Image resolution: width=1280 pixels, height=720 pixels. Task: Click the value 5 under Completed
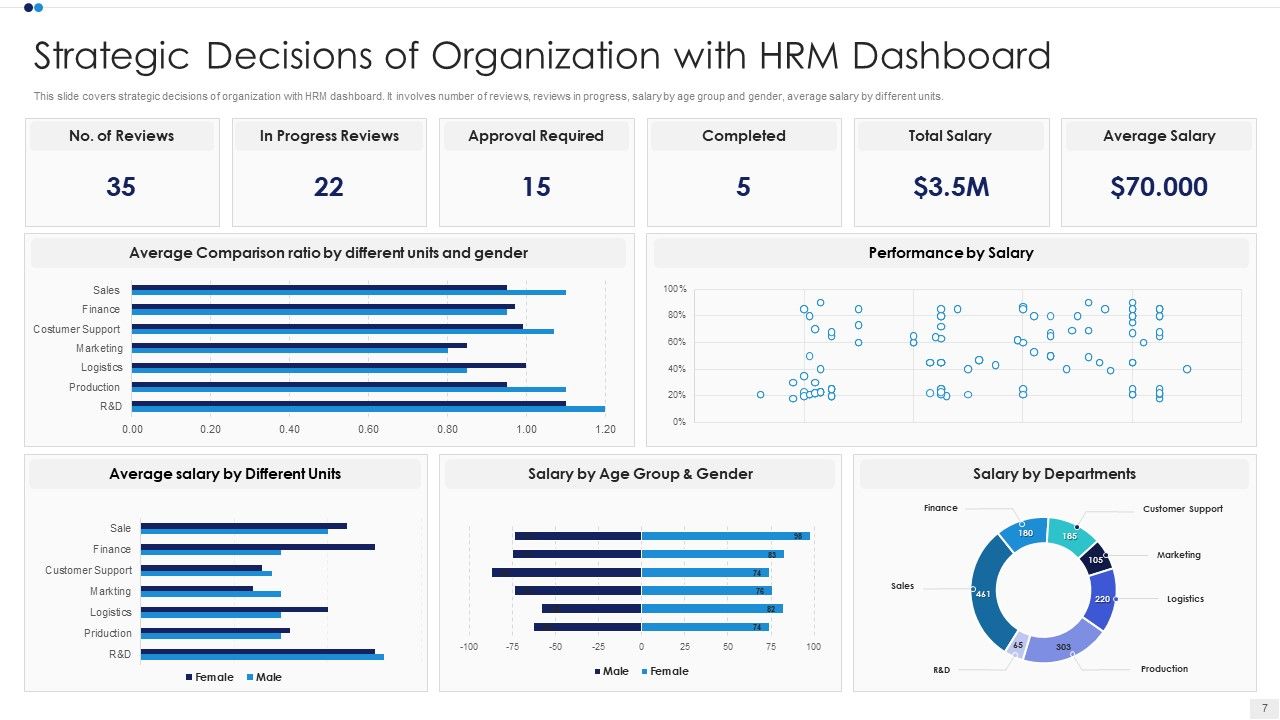click(x=743, y=187)
